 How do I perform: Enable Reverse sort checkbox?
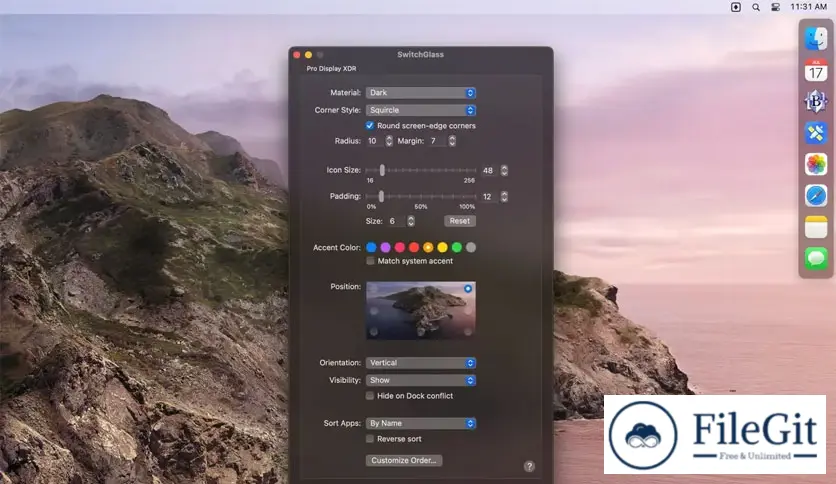pos(369,439)
